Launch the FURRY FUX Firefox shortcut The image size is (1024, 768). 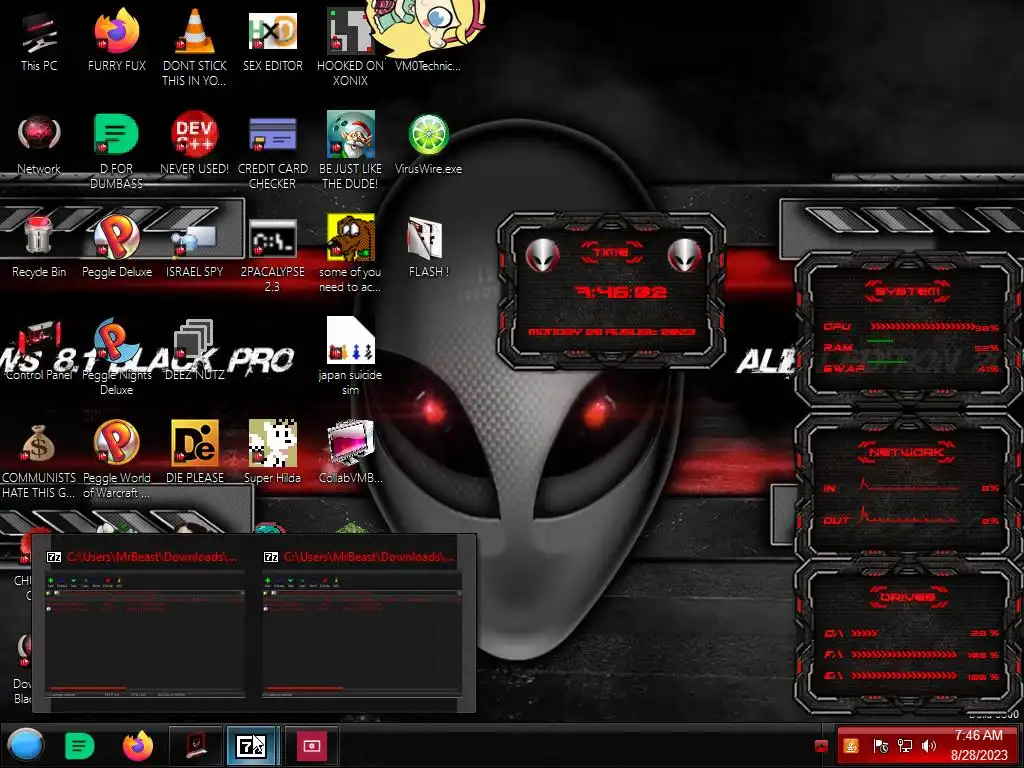point(116,40)
